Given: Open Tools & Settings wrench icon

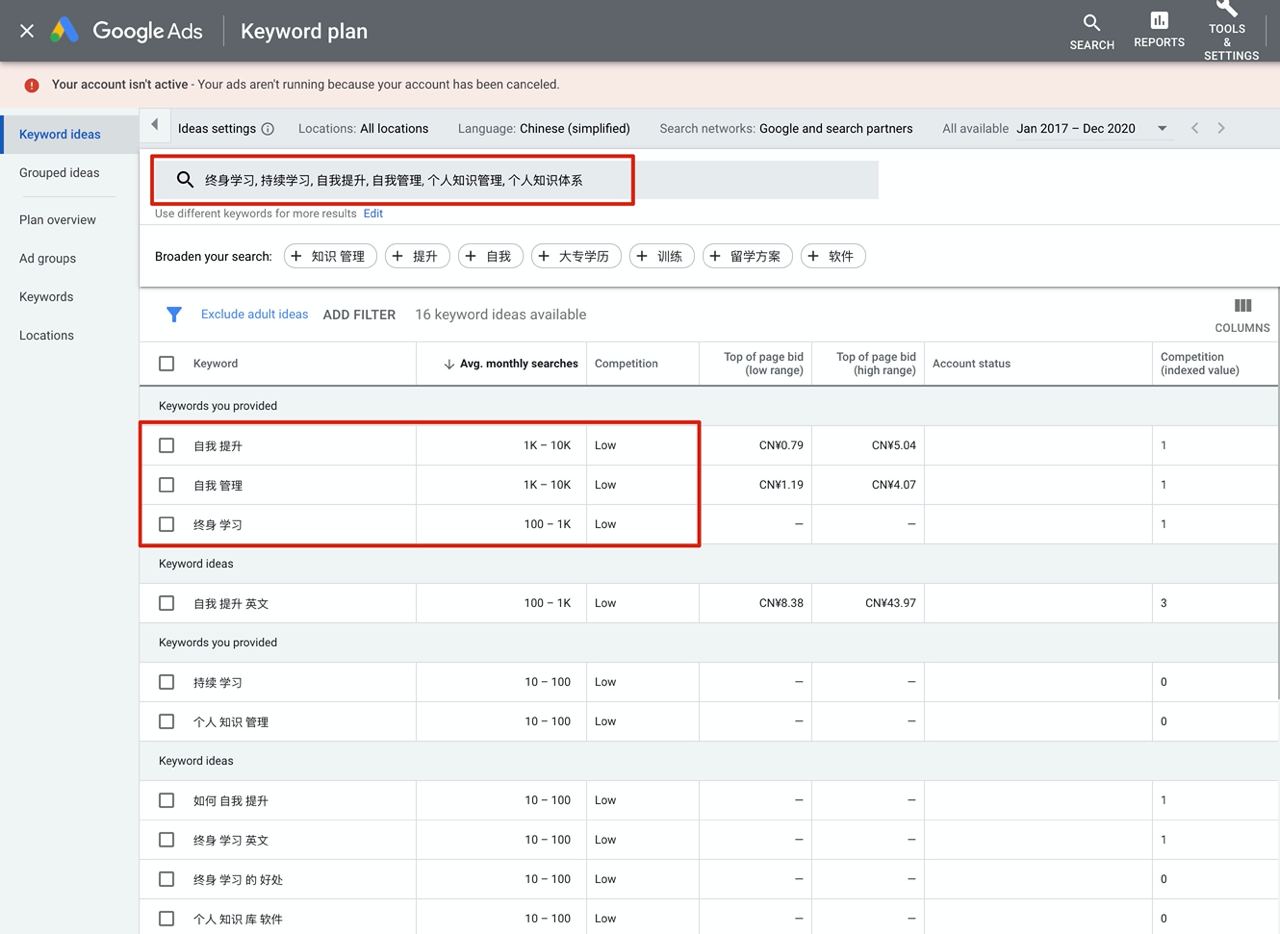Looking at the screenshot, I should (1227, 9).
